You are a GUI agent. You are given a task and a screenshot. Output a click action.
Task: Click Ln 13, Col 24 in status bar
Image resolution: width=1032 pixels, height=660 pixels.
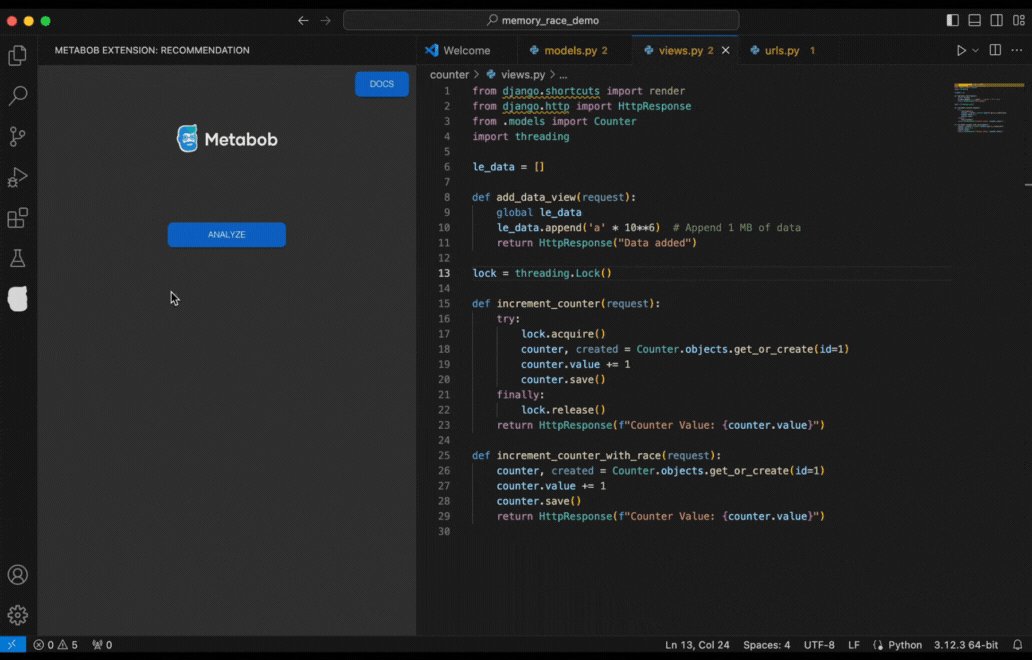(x=697, y=645)
